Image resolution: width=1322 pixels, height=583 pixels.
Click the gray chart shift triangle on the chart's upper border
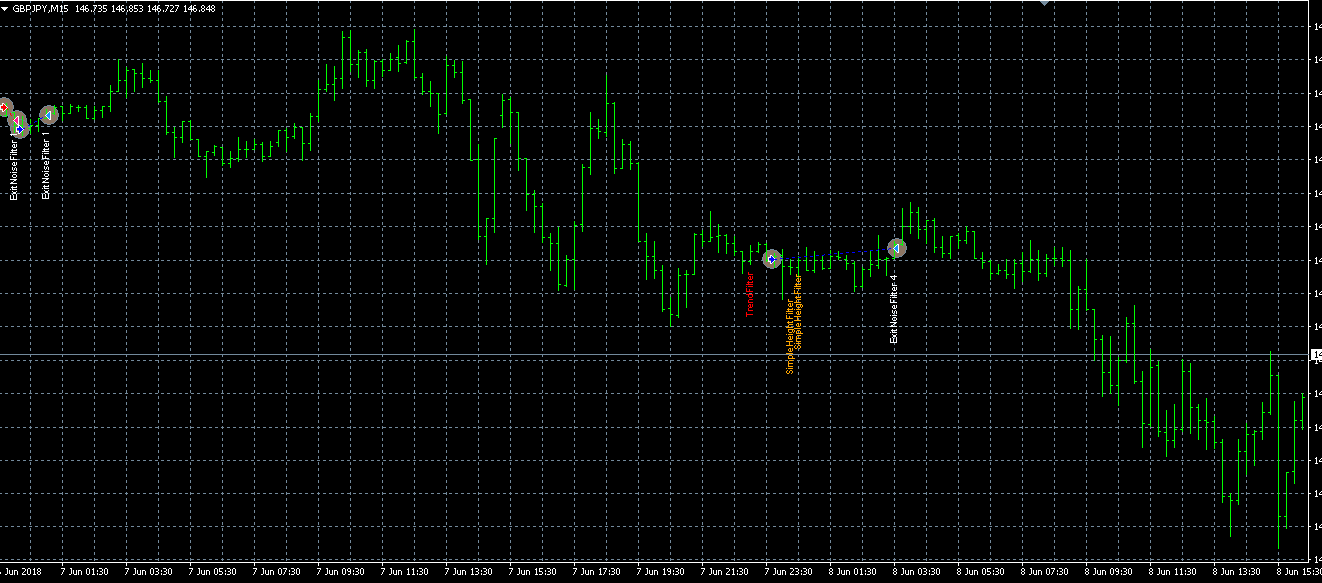click(x=1045, y=3)
